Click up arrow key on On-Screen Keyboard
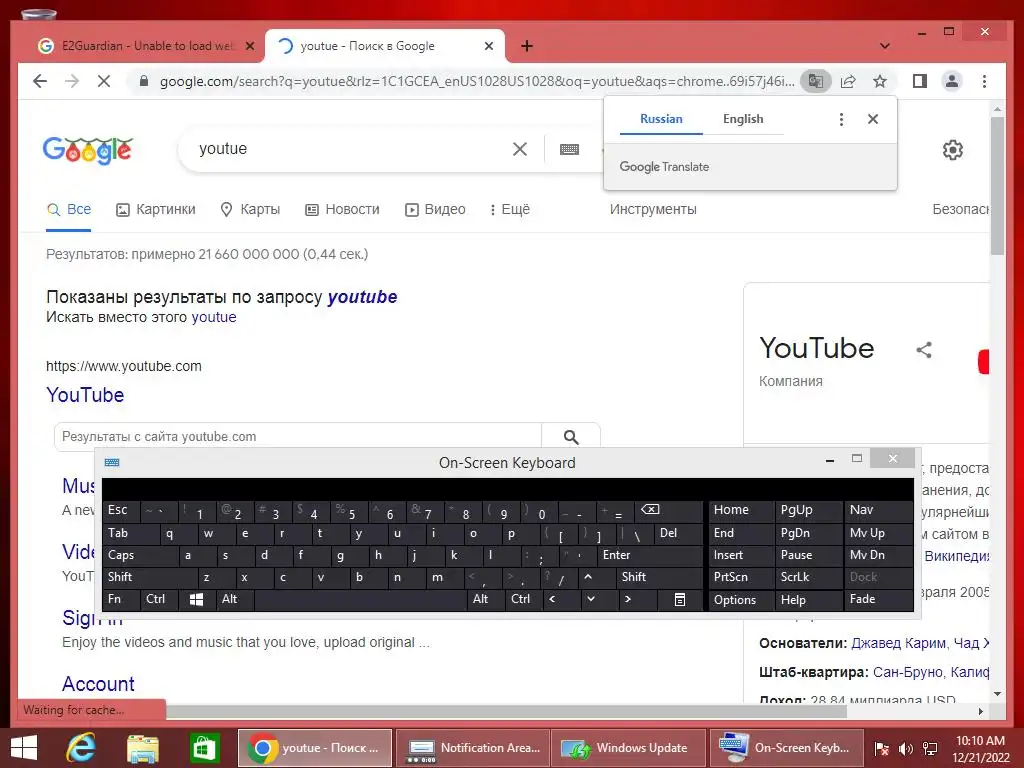Image resolution: width=1024 pixels, height=768 pixels. point(597,577)
